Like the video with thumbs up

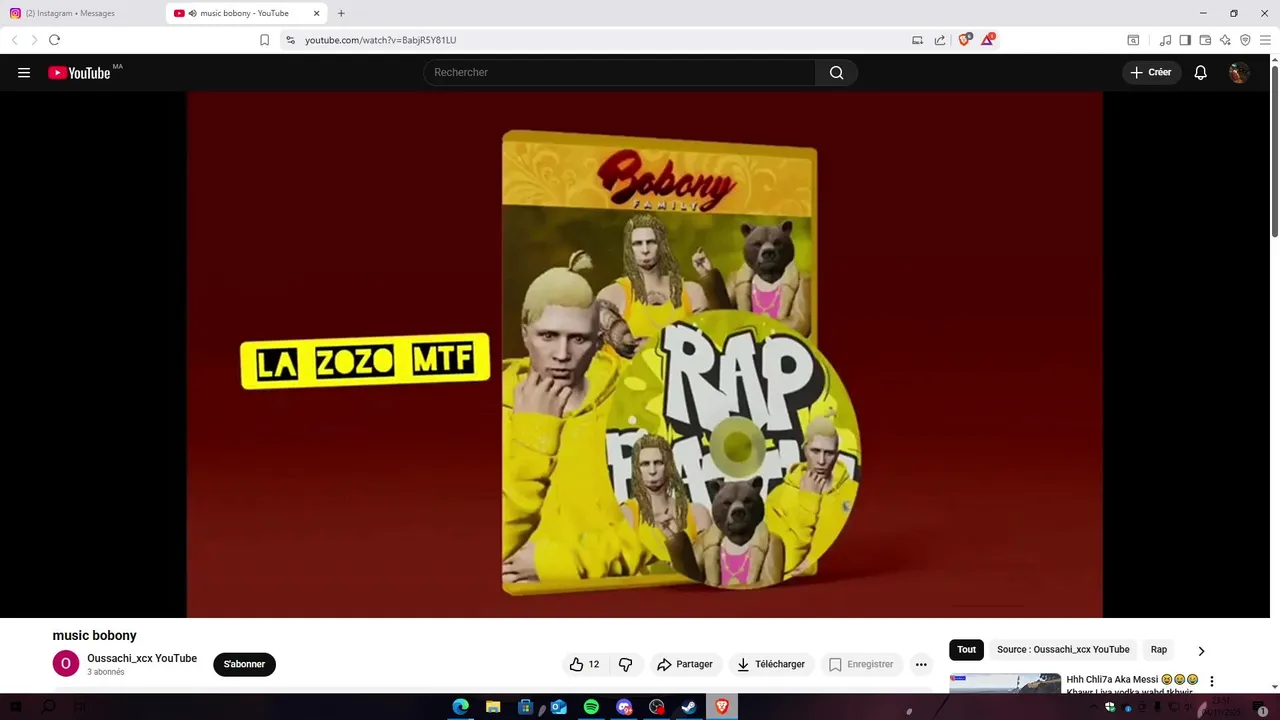[x=585, y=664]
